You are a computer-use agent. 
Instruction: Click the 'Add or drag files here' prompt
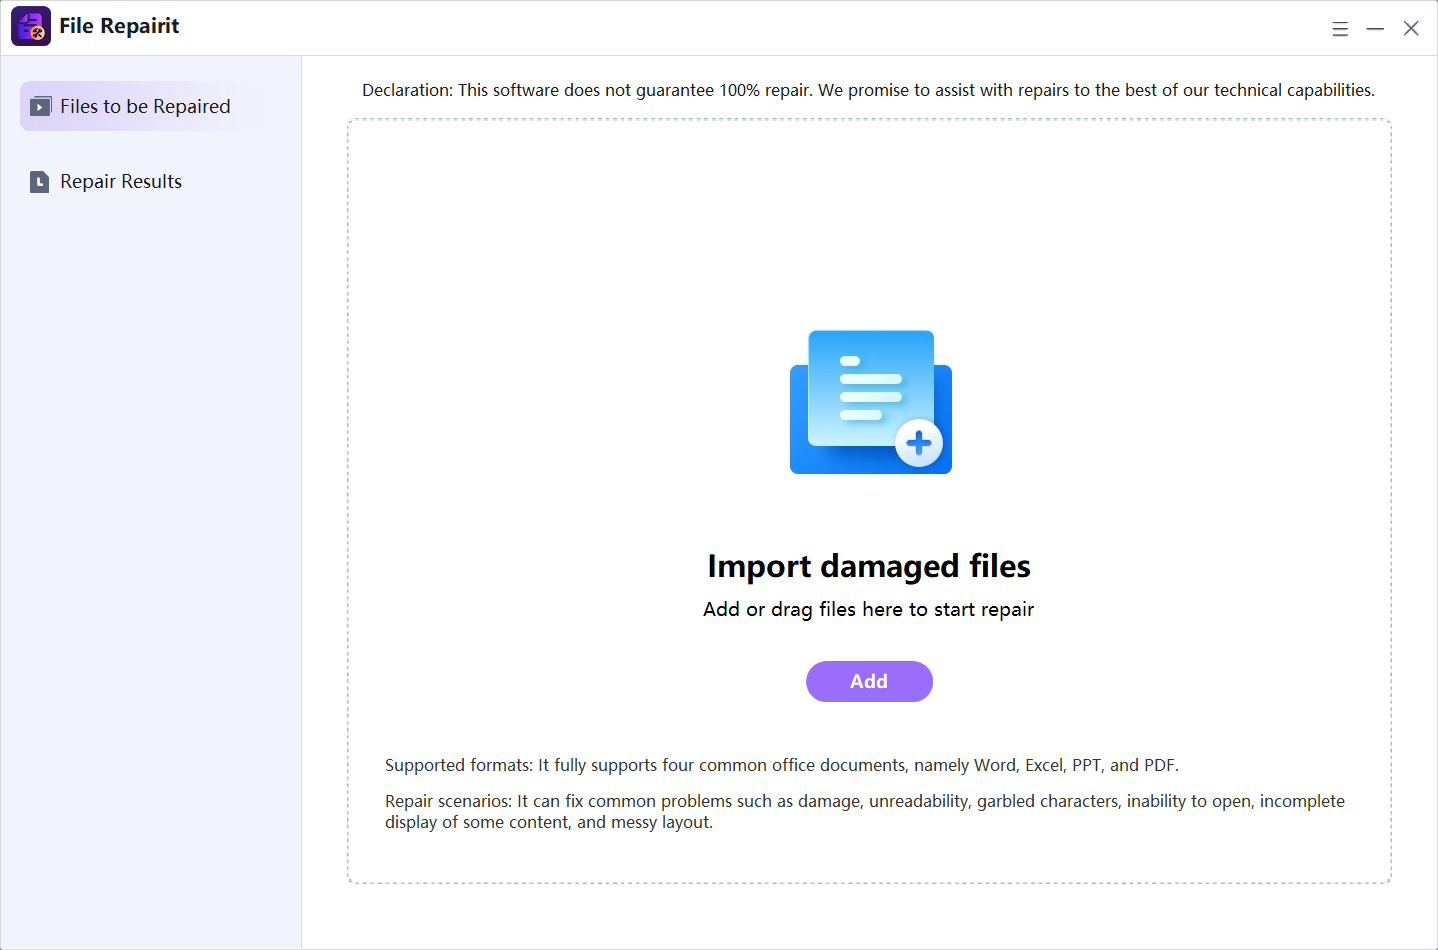coord(868,609)
